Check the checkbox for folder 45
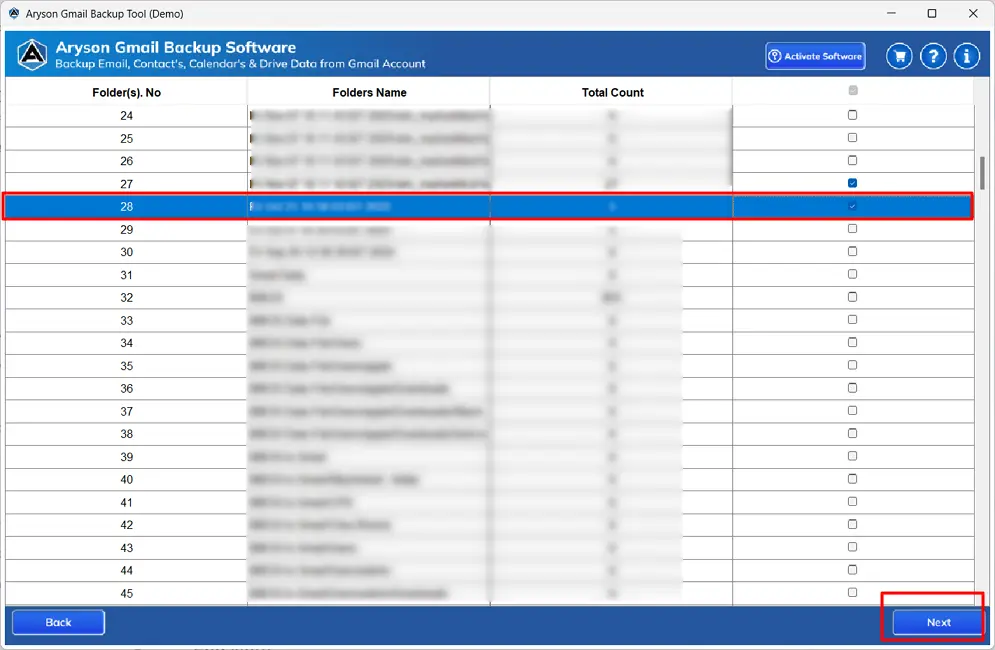Image resolution: width=995 pixels, height=650 pixels. [x=852, y=592]
